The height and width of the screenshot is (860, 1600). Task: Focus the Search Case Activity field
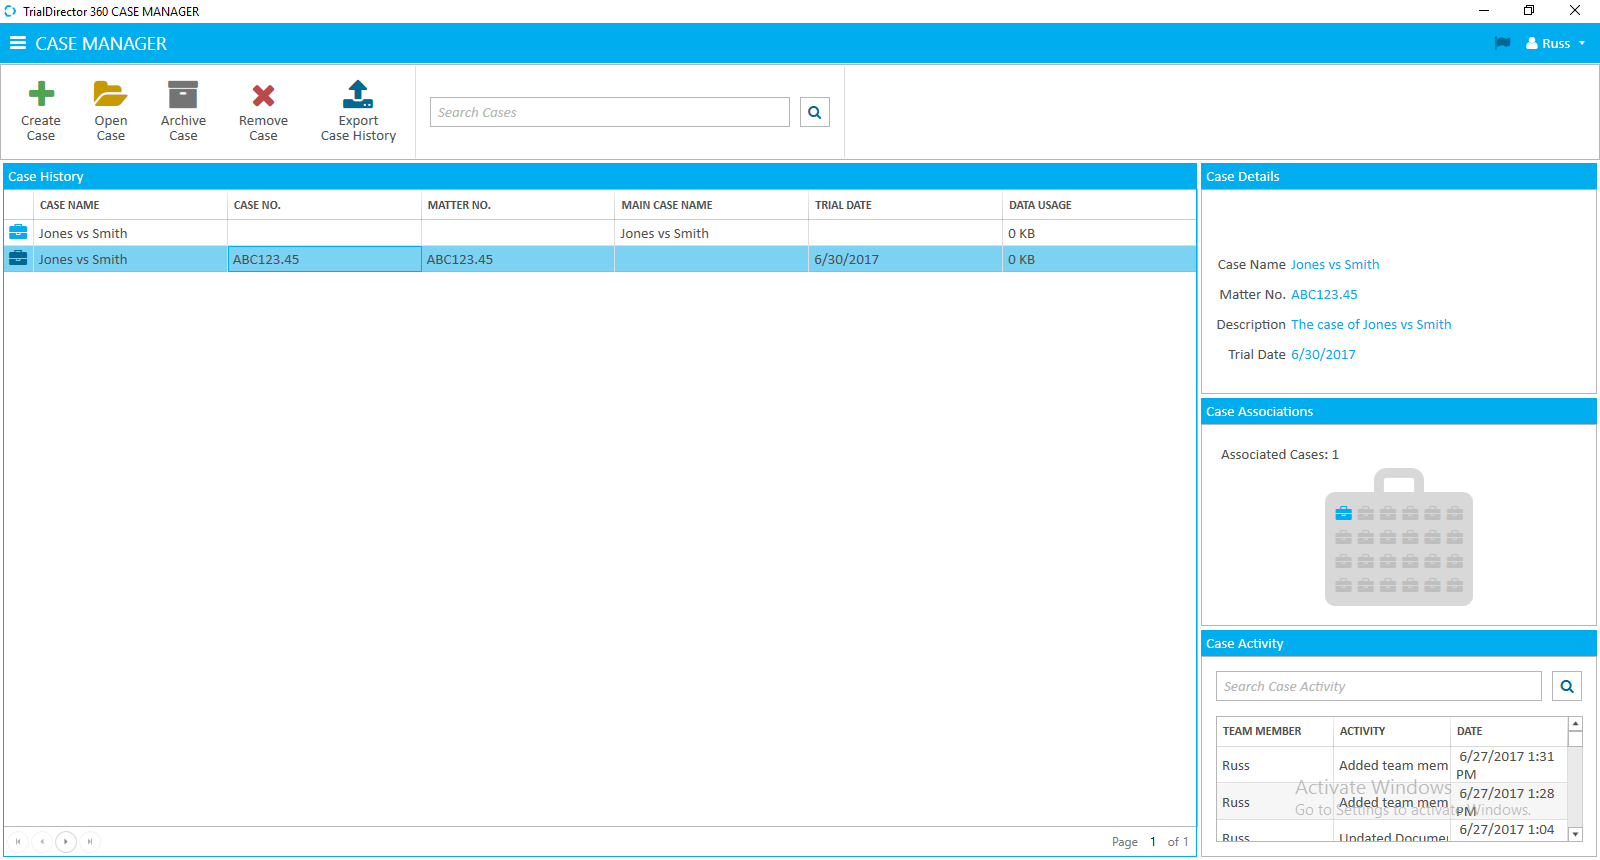coord(1378,687)
